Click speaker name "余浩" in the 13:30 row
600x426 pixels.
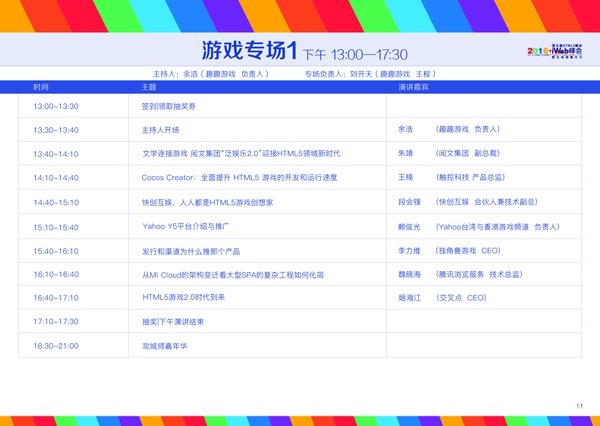point(406,129)
